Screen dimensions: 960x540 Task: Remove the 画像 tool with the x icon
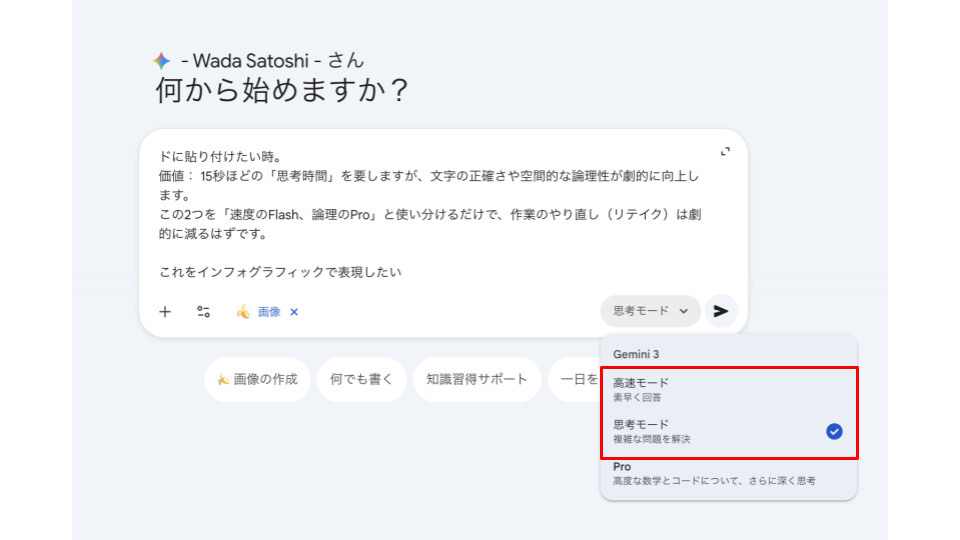pyautogui.click(x=294, y=312)
